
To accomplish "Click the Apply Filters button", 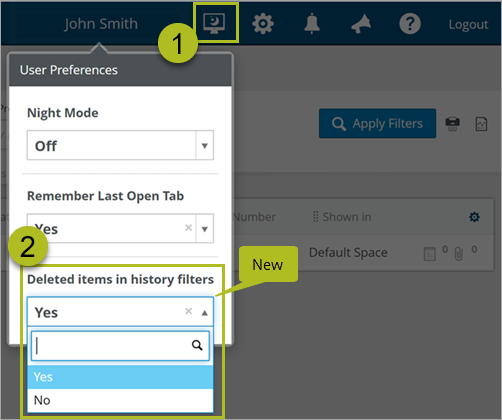I will coord(377,123).
